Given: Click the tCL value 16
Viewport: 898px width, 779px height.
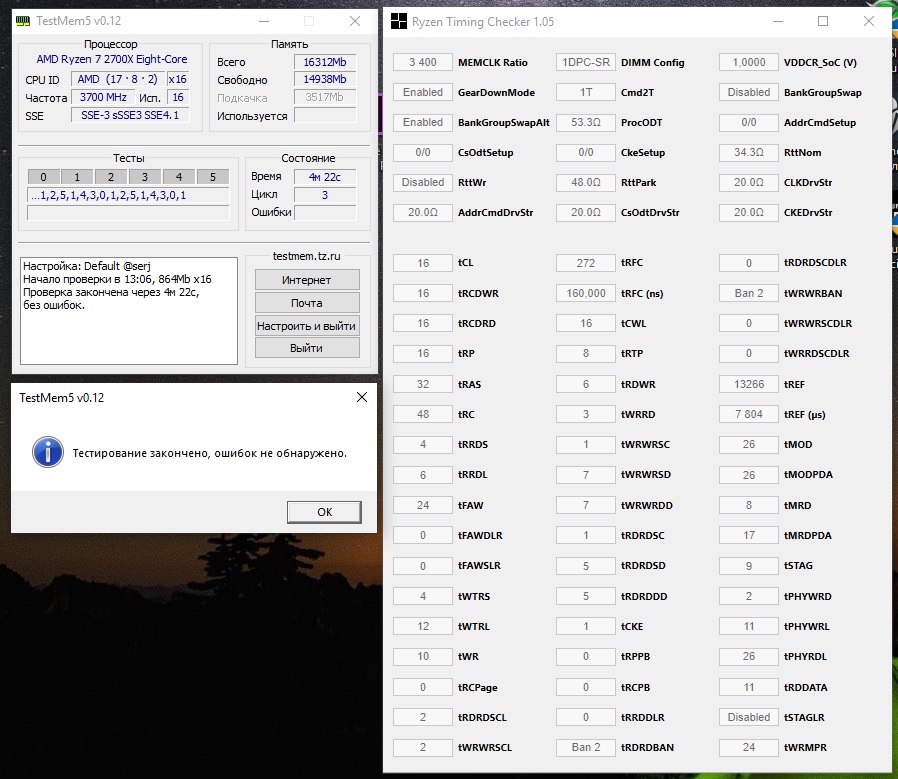Looking at the screenshot, I should click(x=423, y=263).
